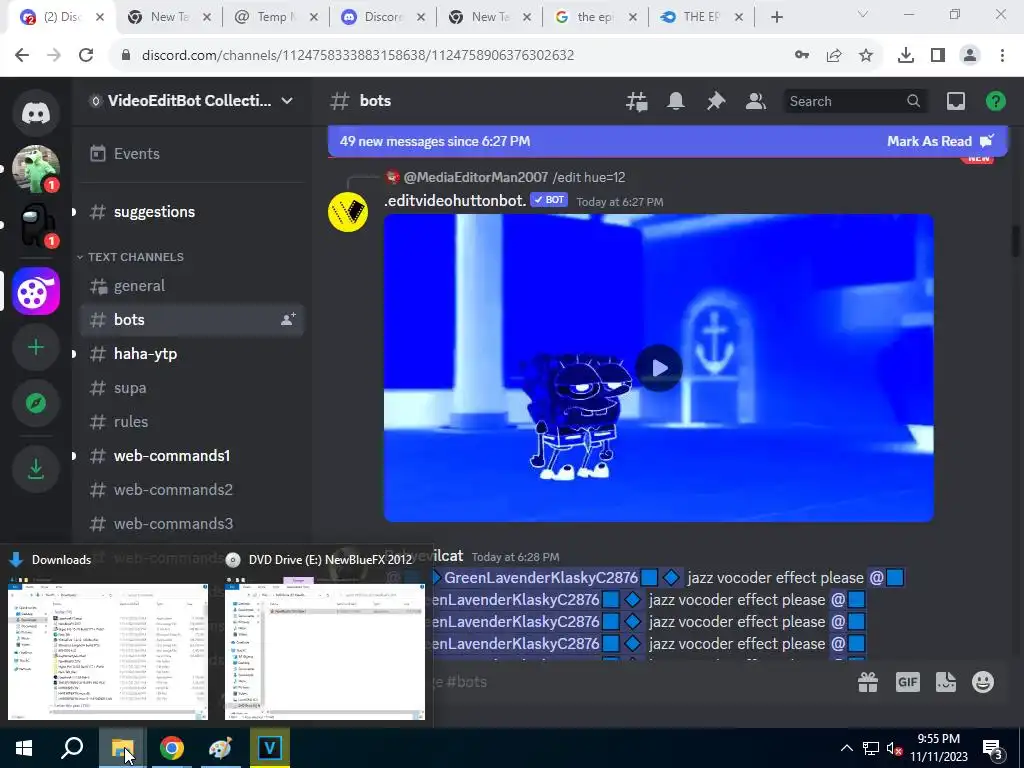Viewport: 1024px width, 768px height.
Task: Open the sticker picker icon
Action: coord(946,682)
